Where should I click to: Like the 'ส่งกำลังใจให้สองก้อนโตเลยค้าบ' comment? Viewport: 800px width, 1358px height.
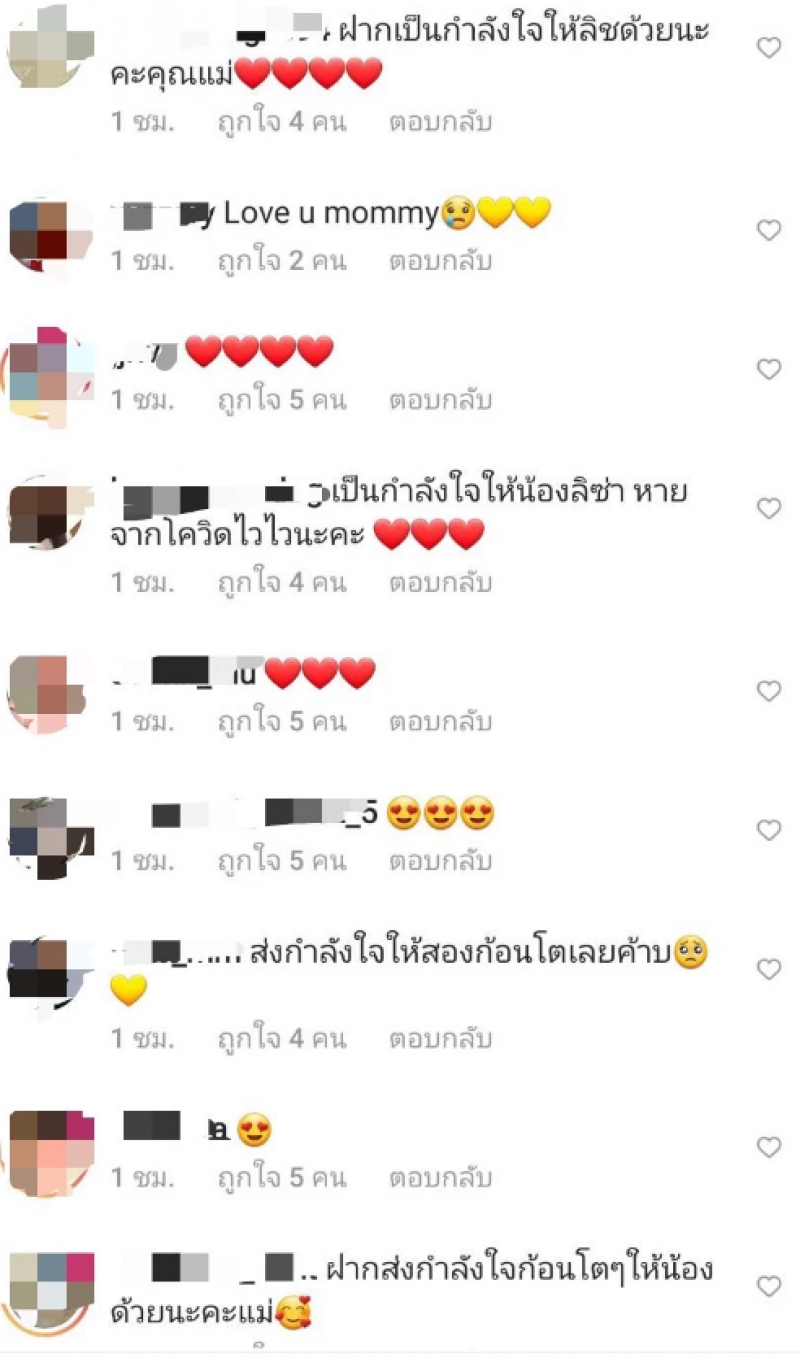tap(768, 969)
